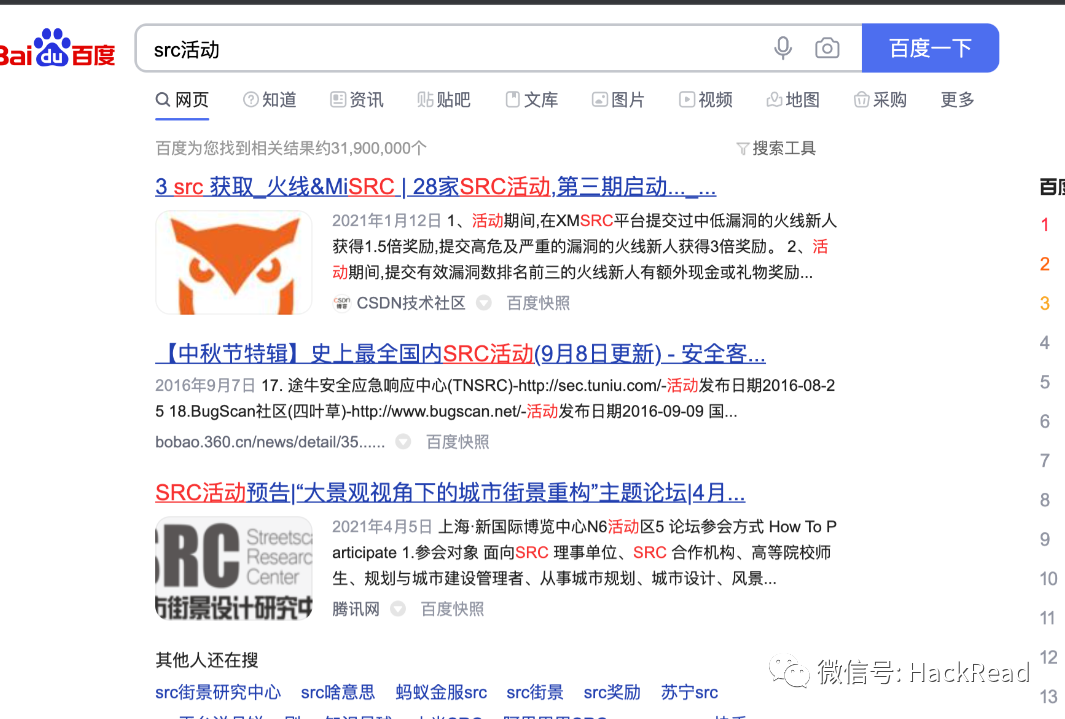Click hot list rank number 11

[1047, 619]
